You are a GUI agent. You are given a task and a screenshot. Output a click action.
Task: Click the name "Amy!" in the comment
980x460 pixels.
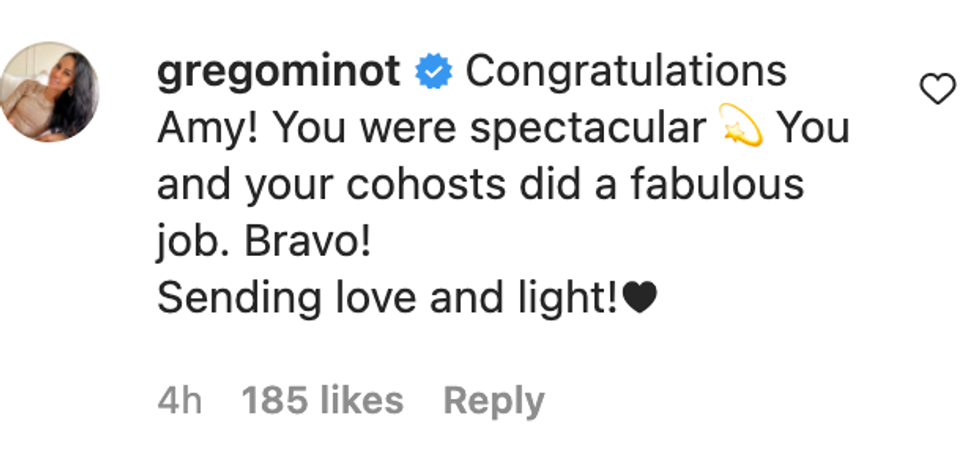(208, 129)
